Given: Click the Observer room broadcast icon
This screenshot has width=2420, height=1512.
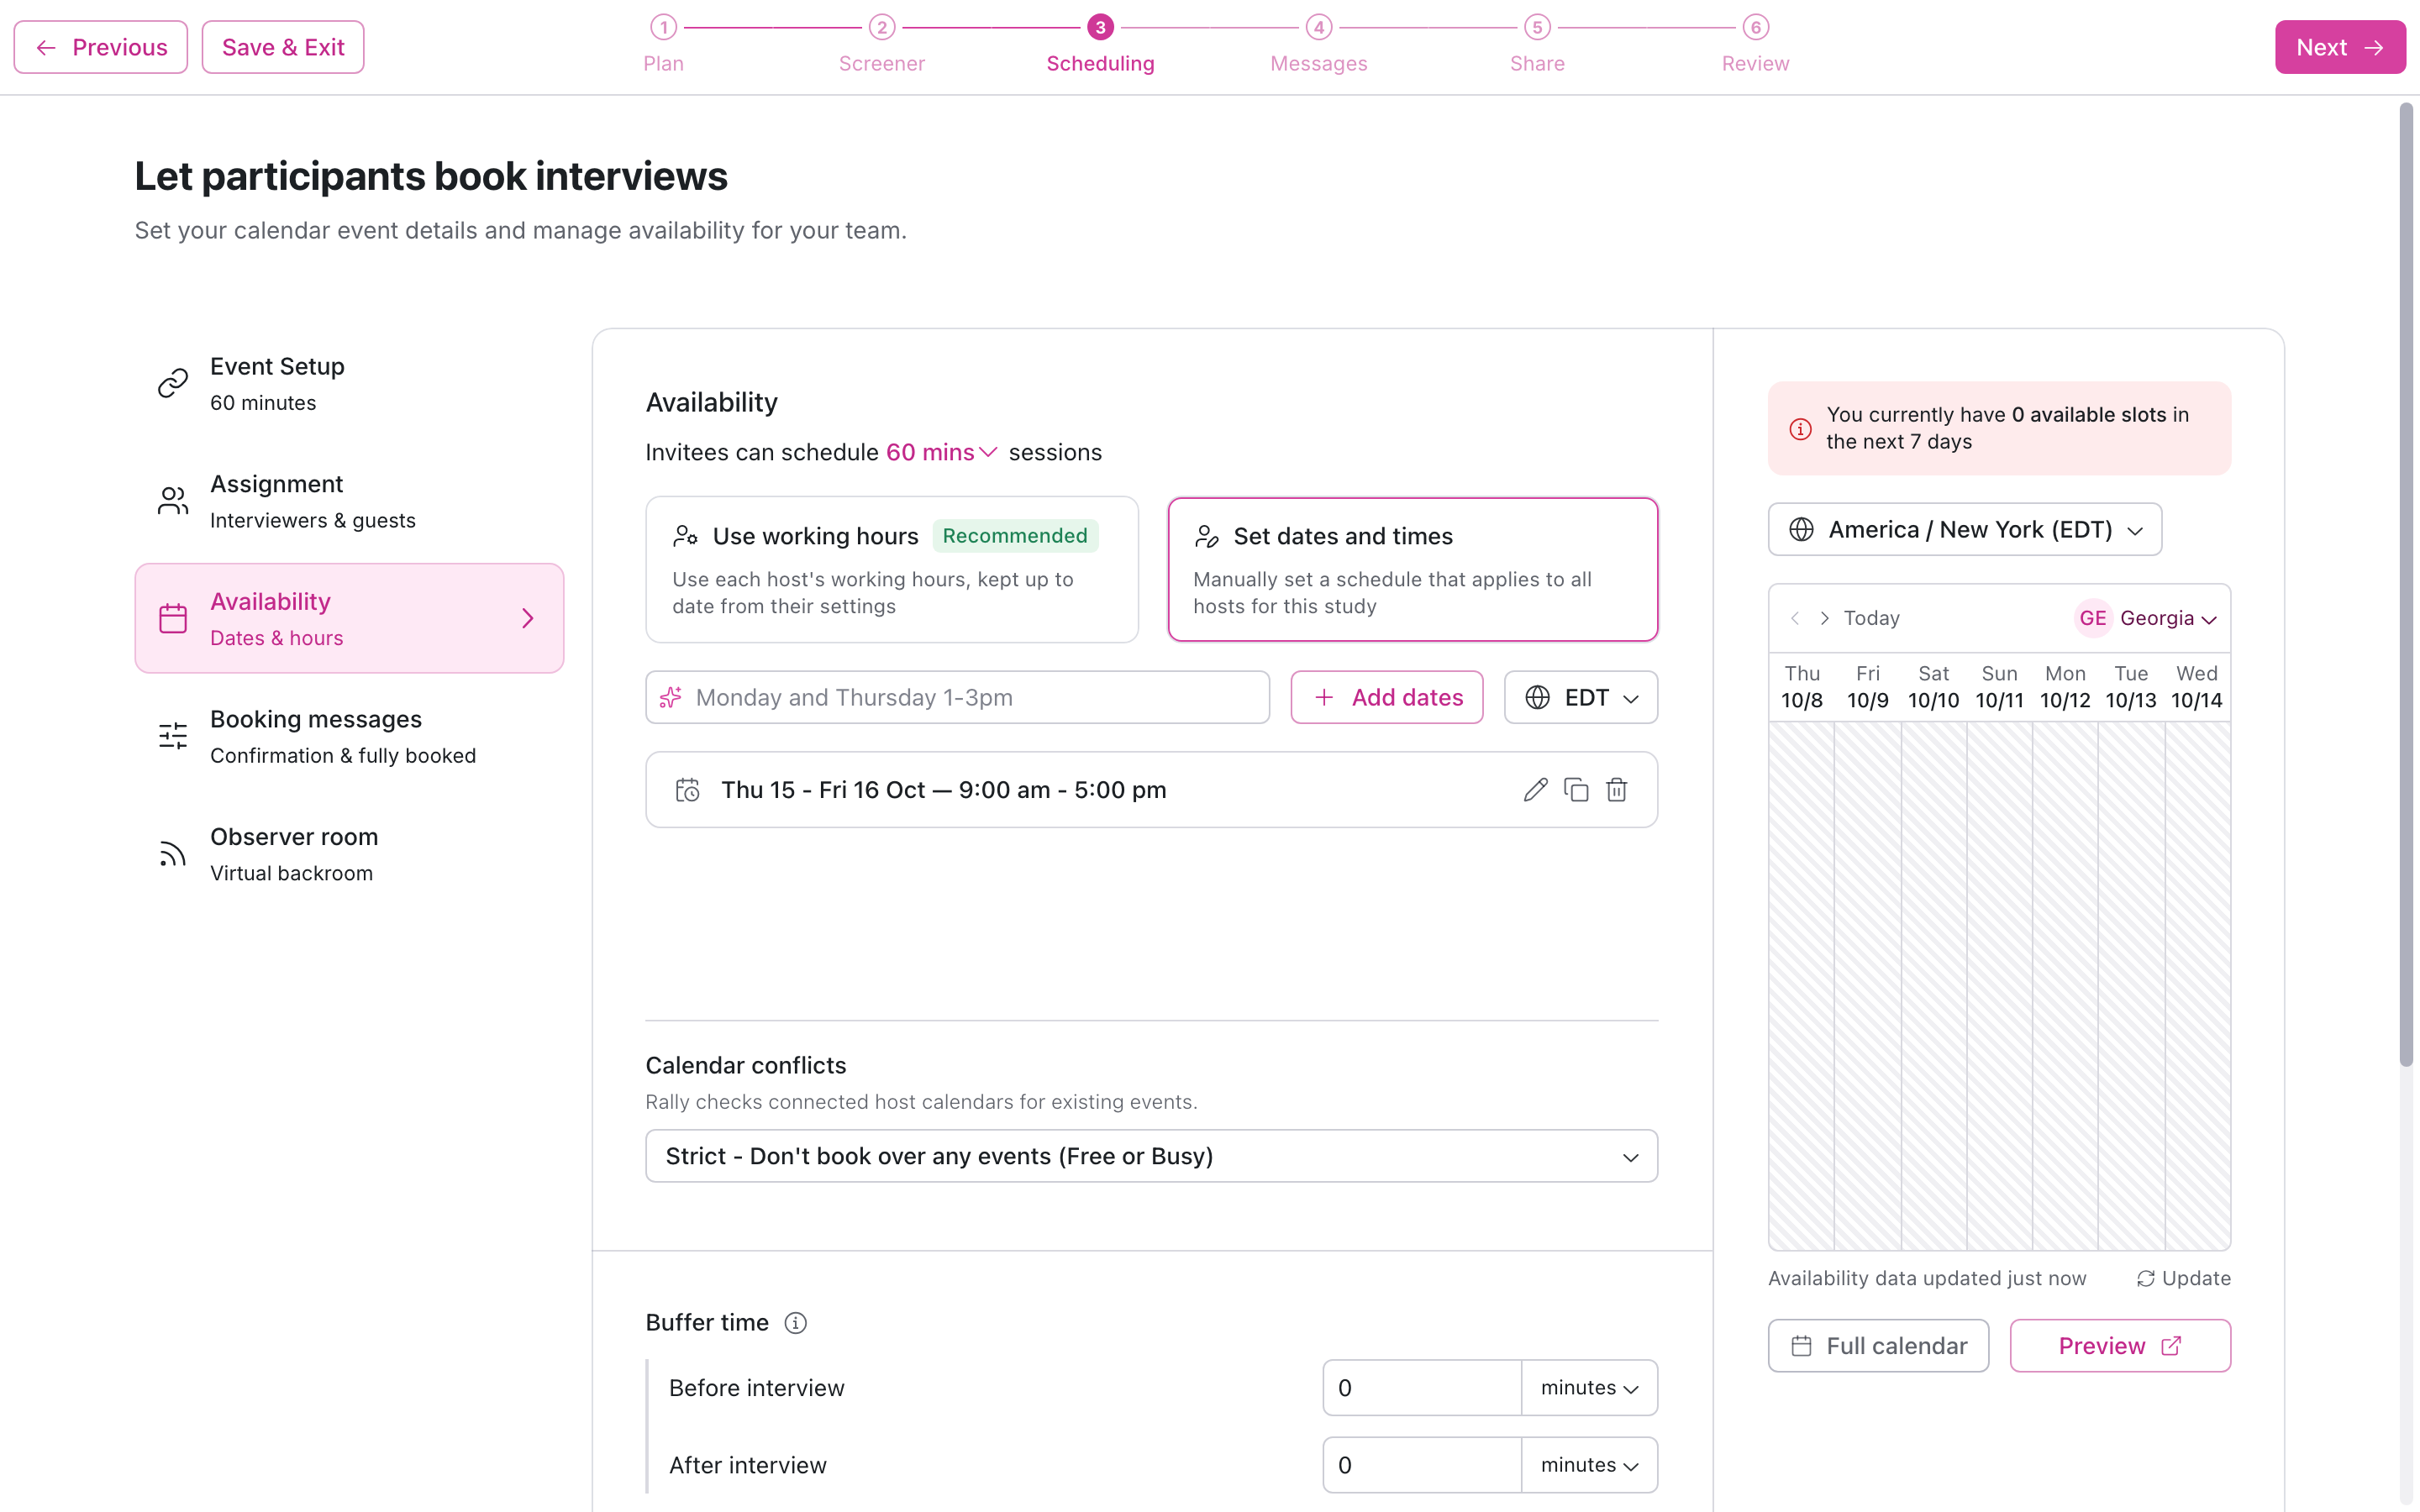Looking at the screenshot, I should pos(173,854).
